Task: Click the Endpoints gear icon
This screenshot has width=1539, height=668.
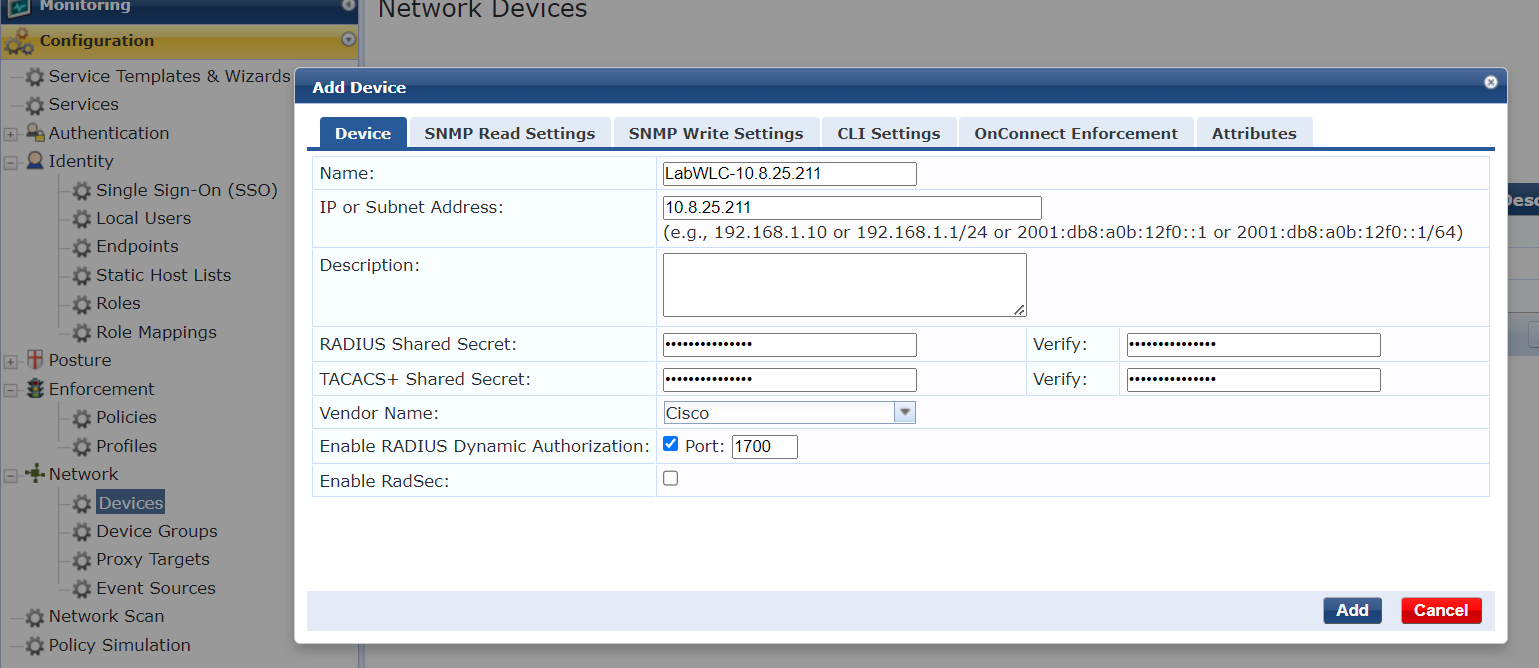Action: (82, 247)
